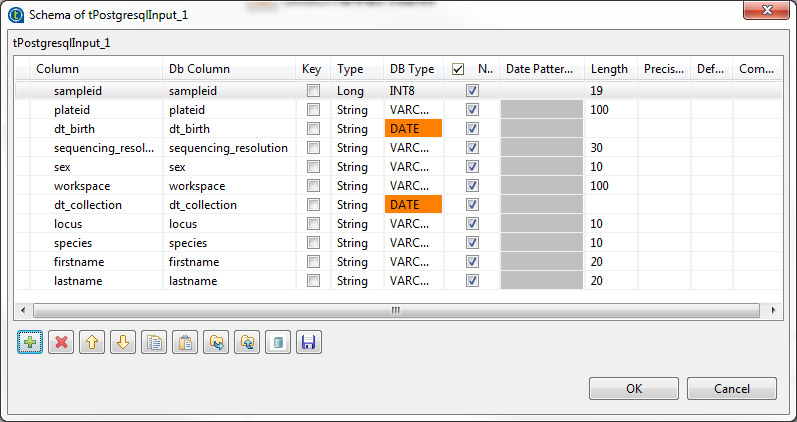The height and width of the screenshot is (422, 797).
Task: Click the green plus add column button
Action: 30,343
